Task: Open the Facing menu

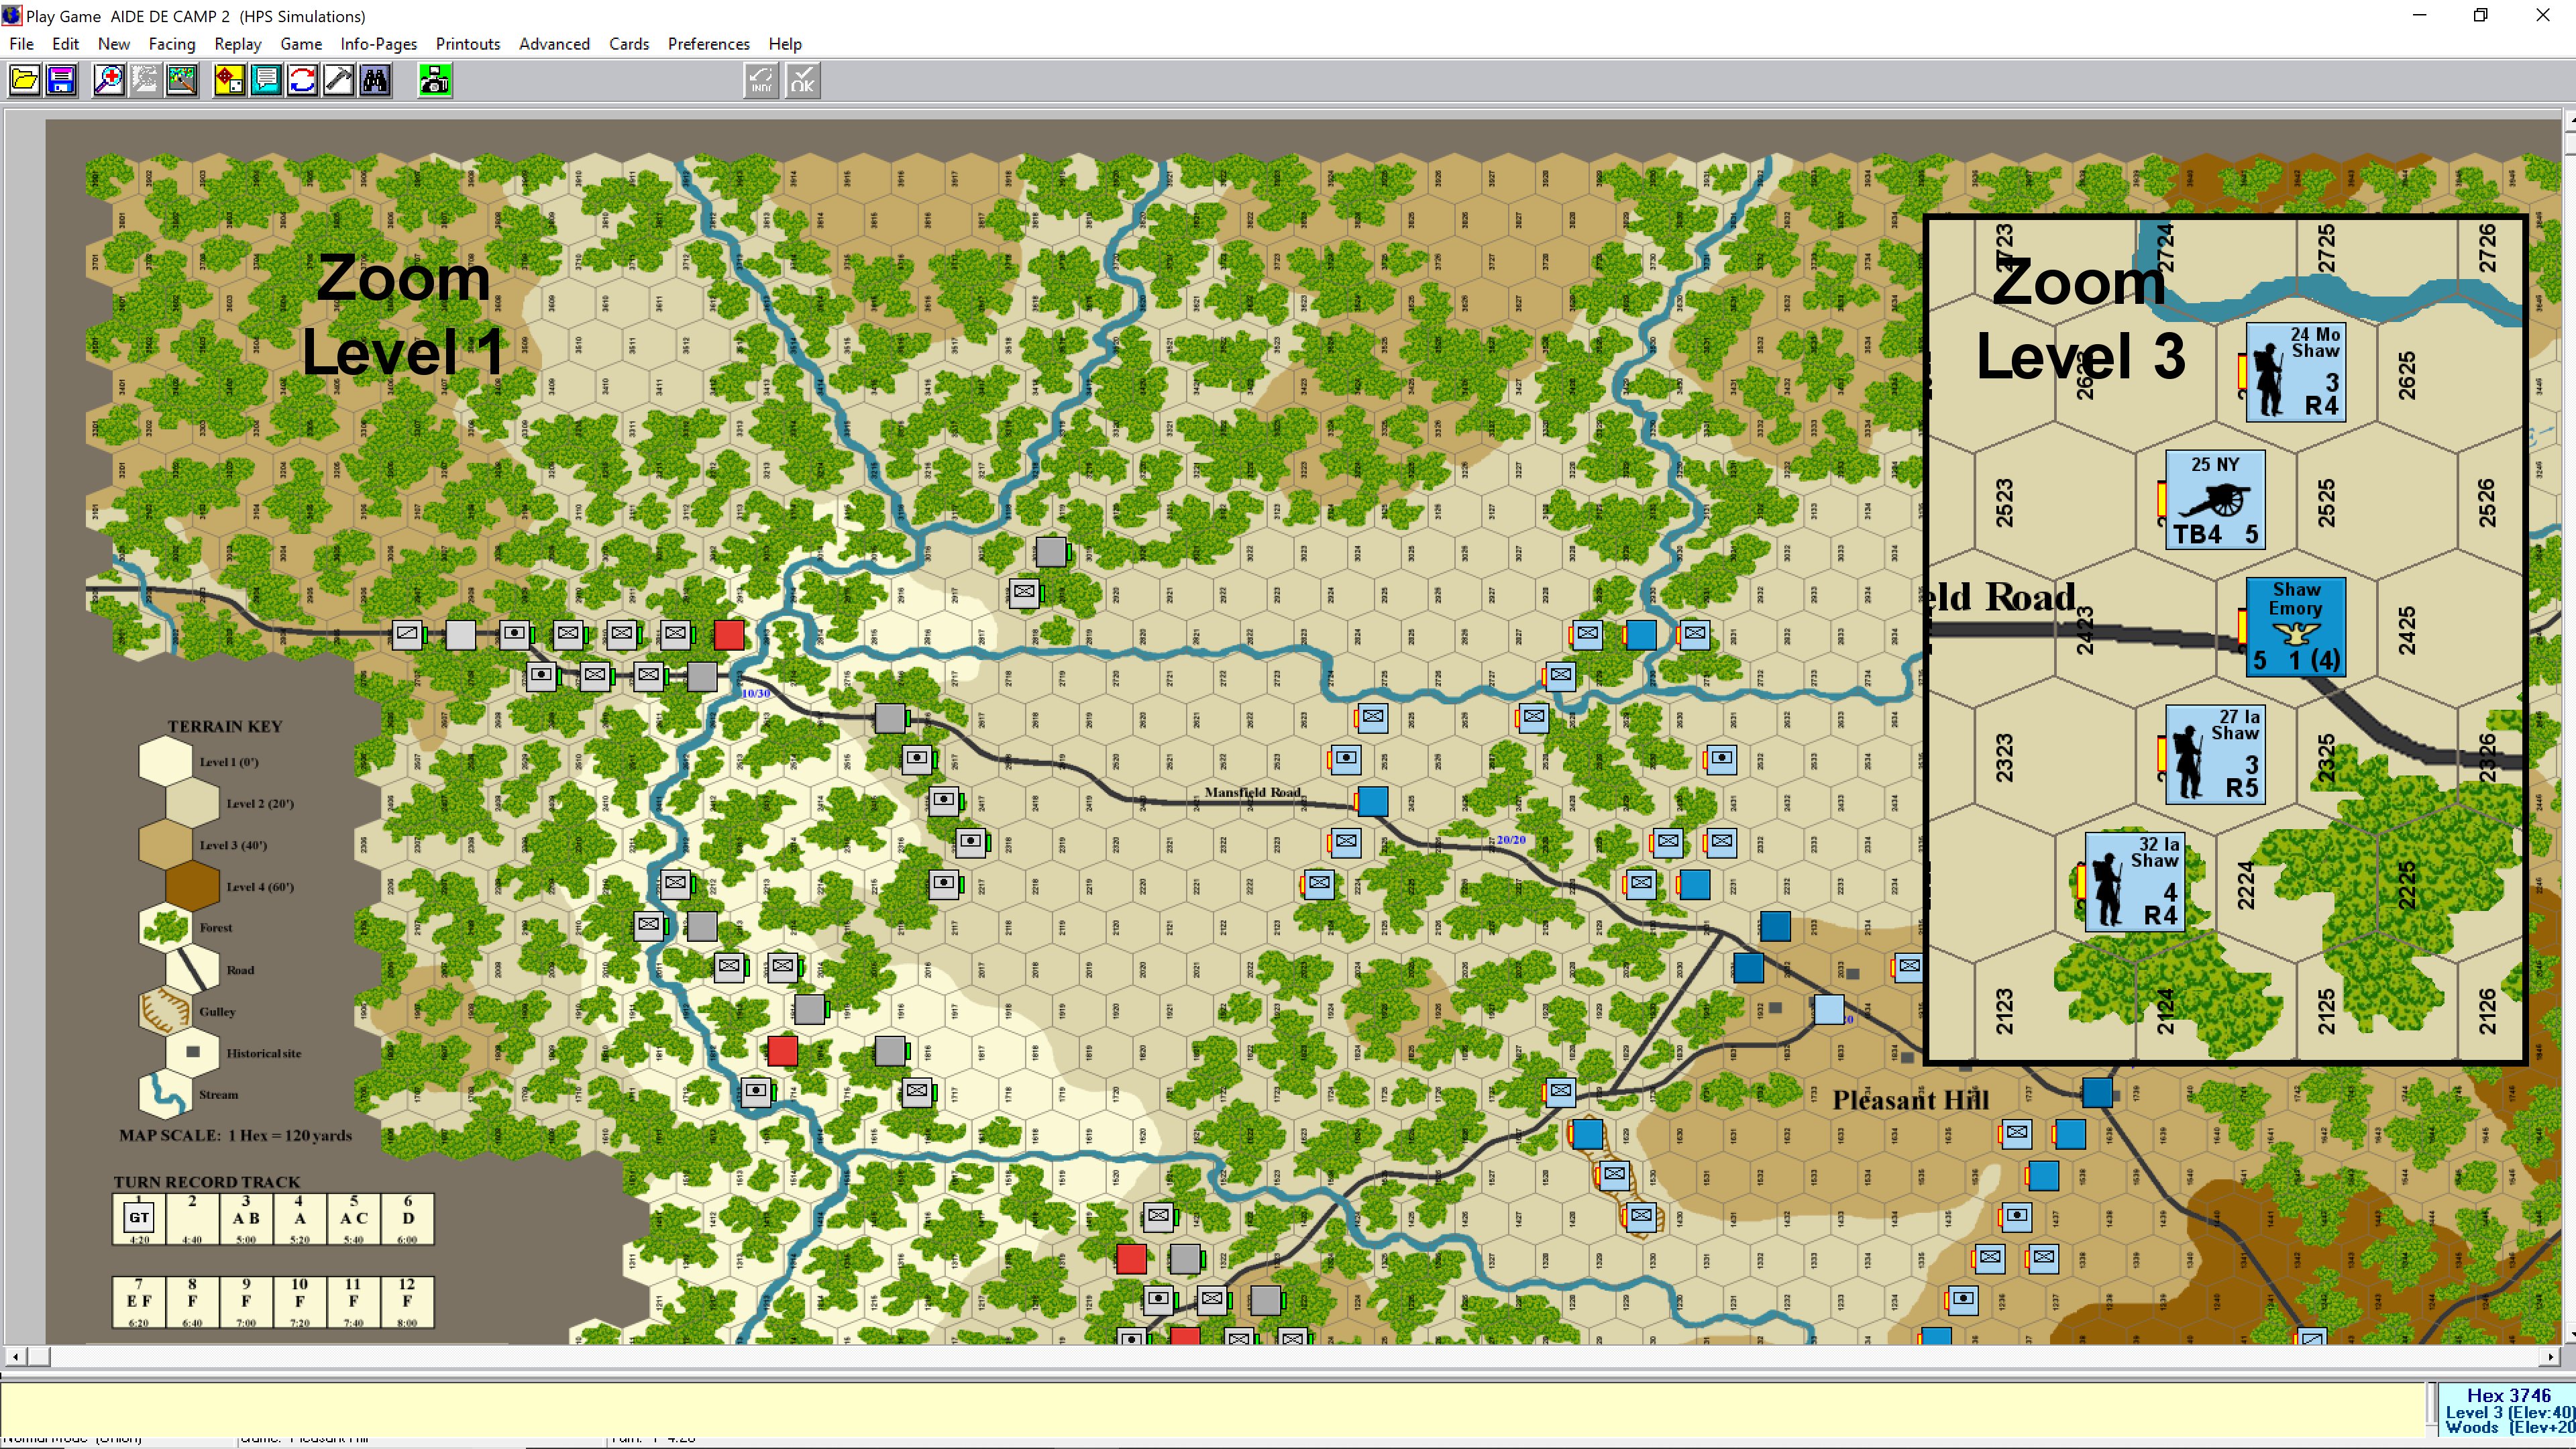Action: pyautogui.click(x=171, y=44)
